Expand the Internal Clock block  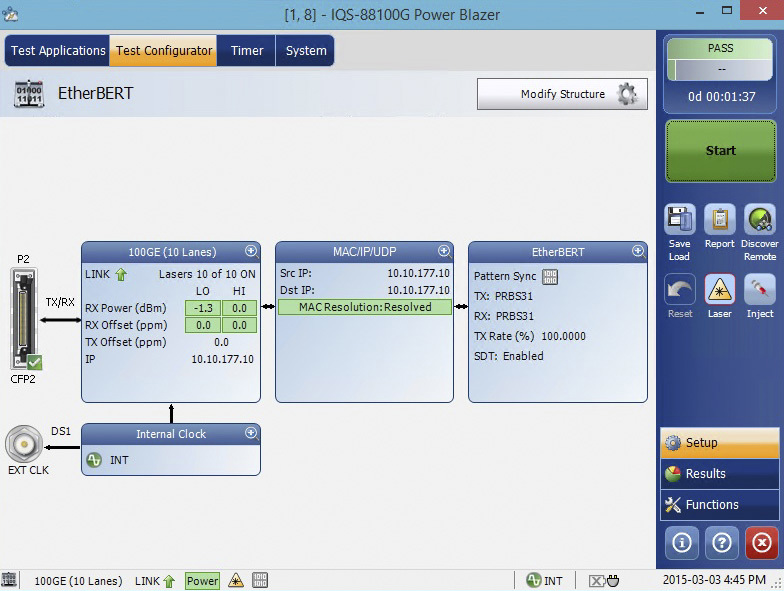[x=252, y=433]
